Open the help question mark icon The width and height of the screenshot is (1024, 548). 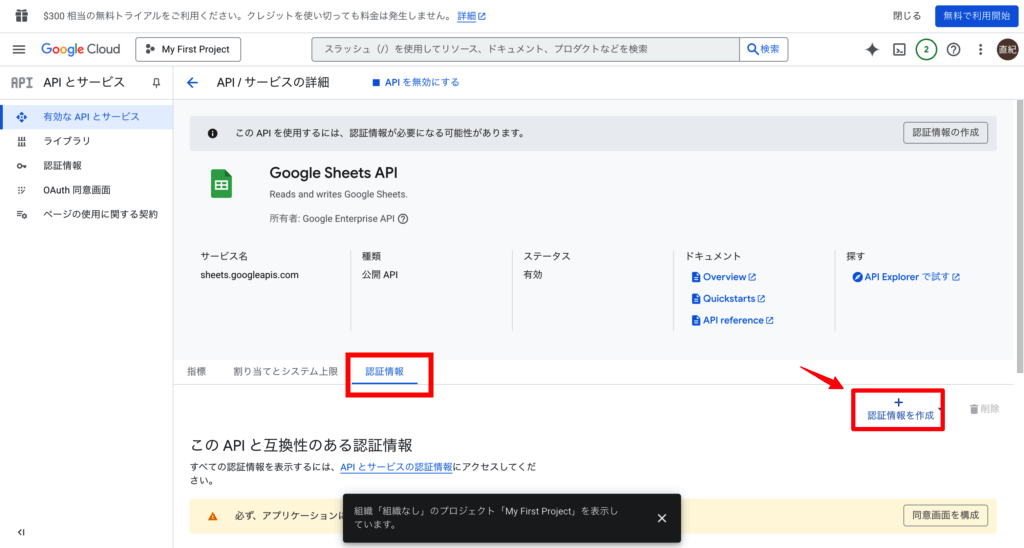[x=953, y=49]
